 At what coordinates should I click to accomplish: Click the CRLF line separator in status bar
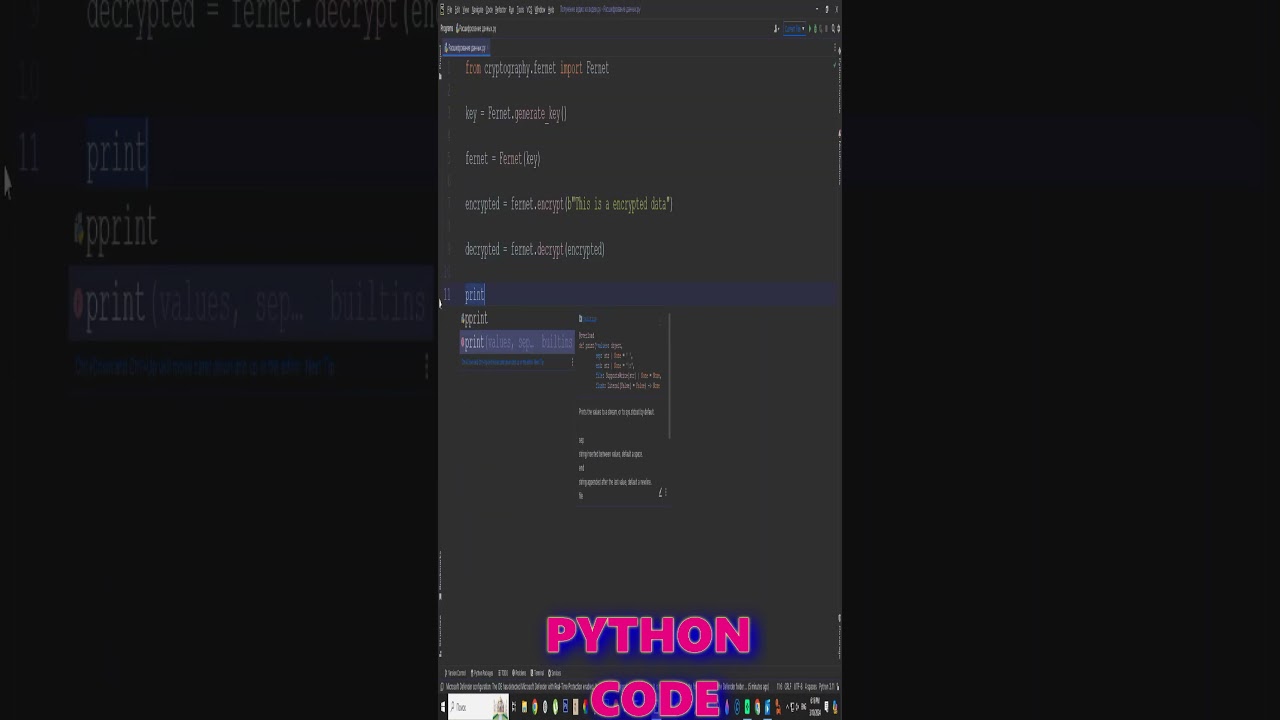click(788, 687)
